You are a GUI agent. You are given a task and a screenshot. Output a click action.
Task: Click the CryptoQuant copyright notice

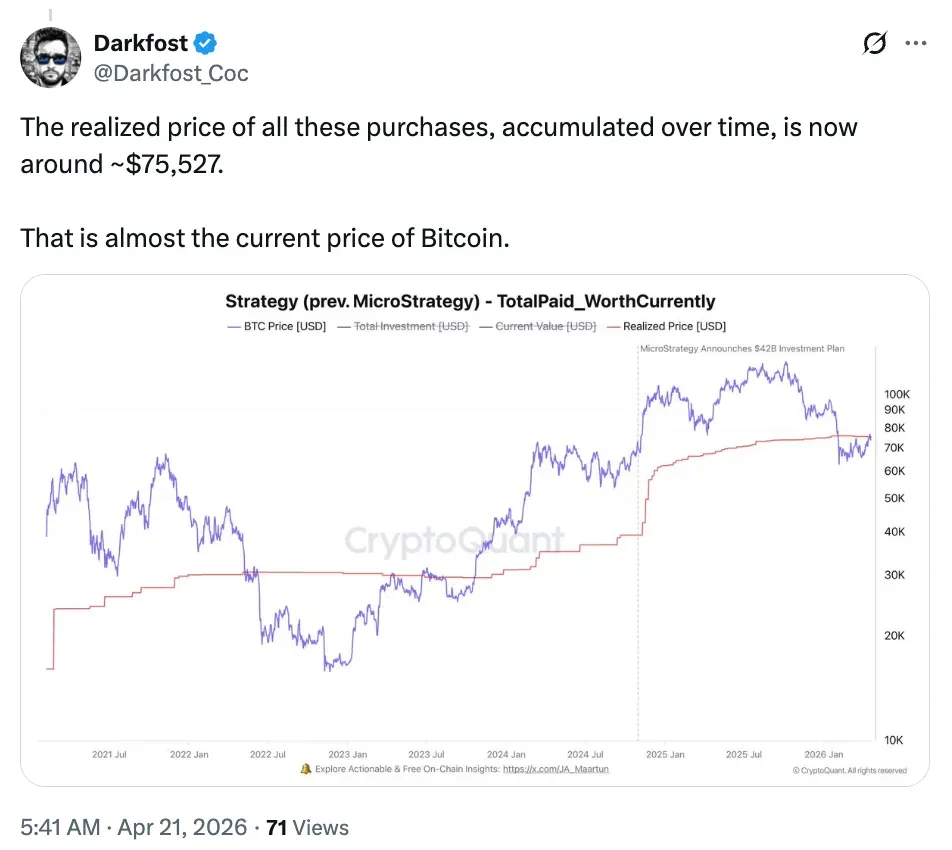[849, 770]
